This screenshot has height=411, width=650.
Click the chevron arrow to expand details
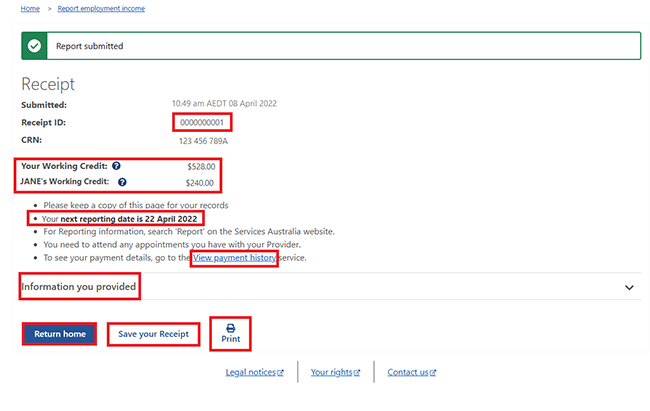(629, 288)
